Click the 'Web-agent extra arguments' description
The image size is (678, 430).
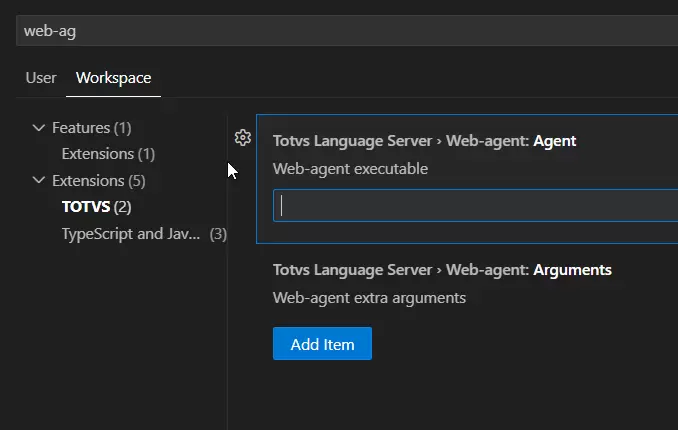tap(369, 297)
